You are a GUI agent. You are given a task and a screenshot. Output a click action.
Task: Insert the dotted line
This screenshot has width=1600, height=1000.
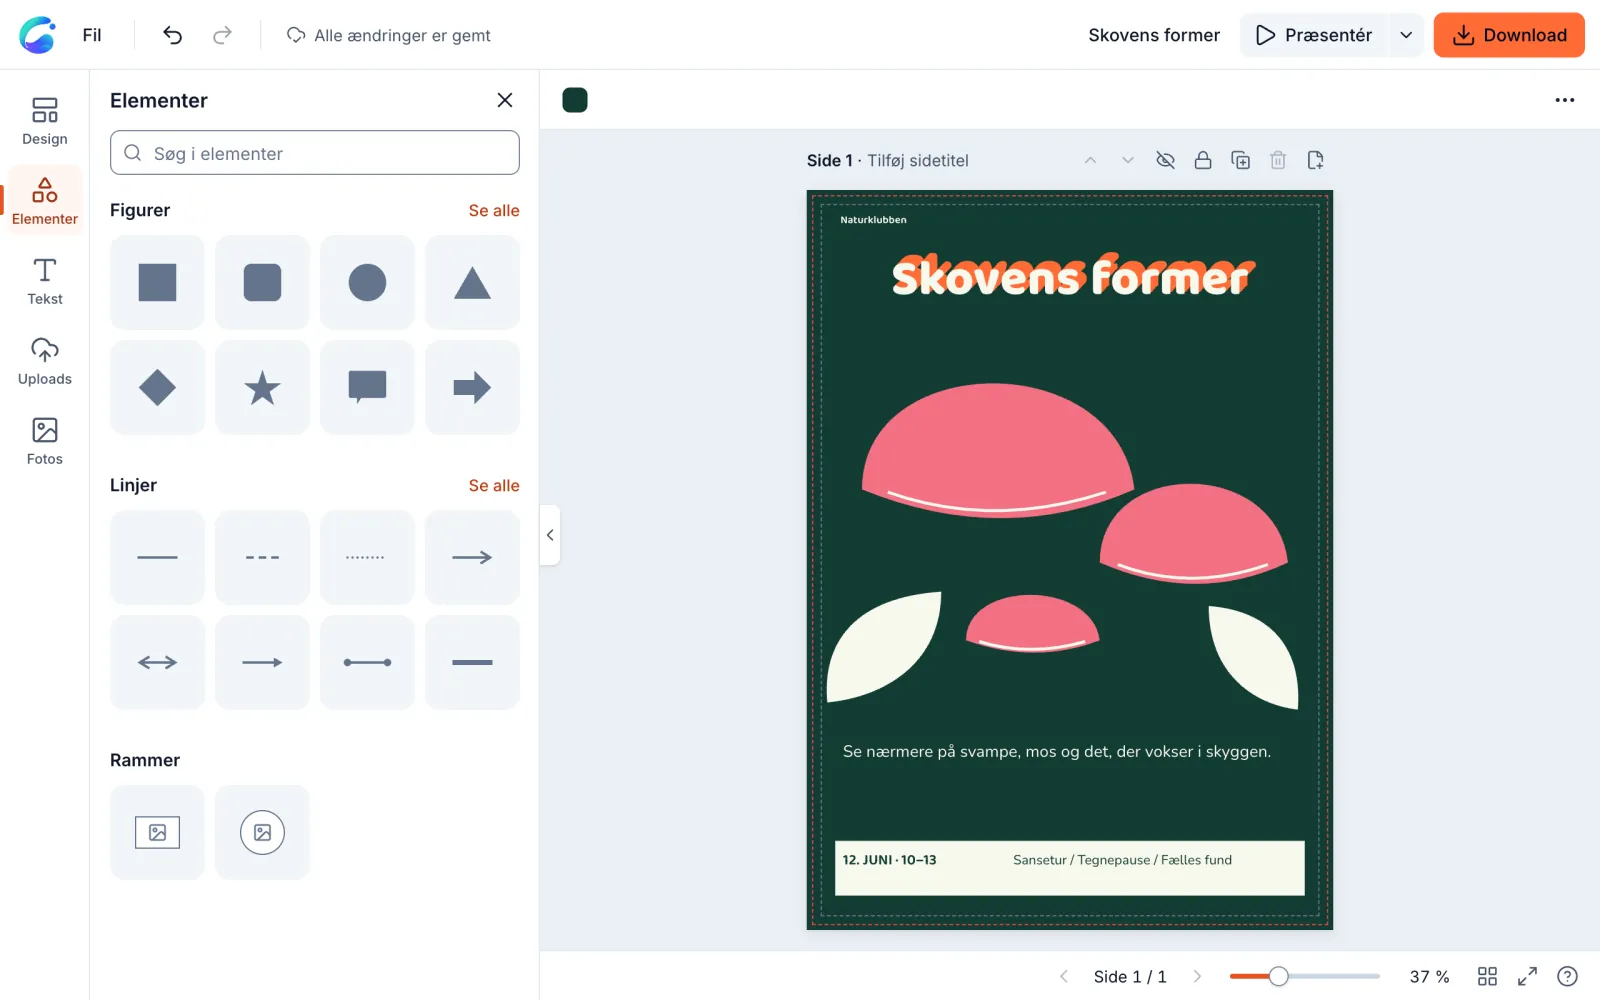[367, 557]
